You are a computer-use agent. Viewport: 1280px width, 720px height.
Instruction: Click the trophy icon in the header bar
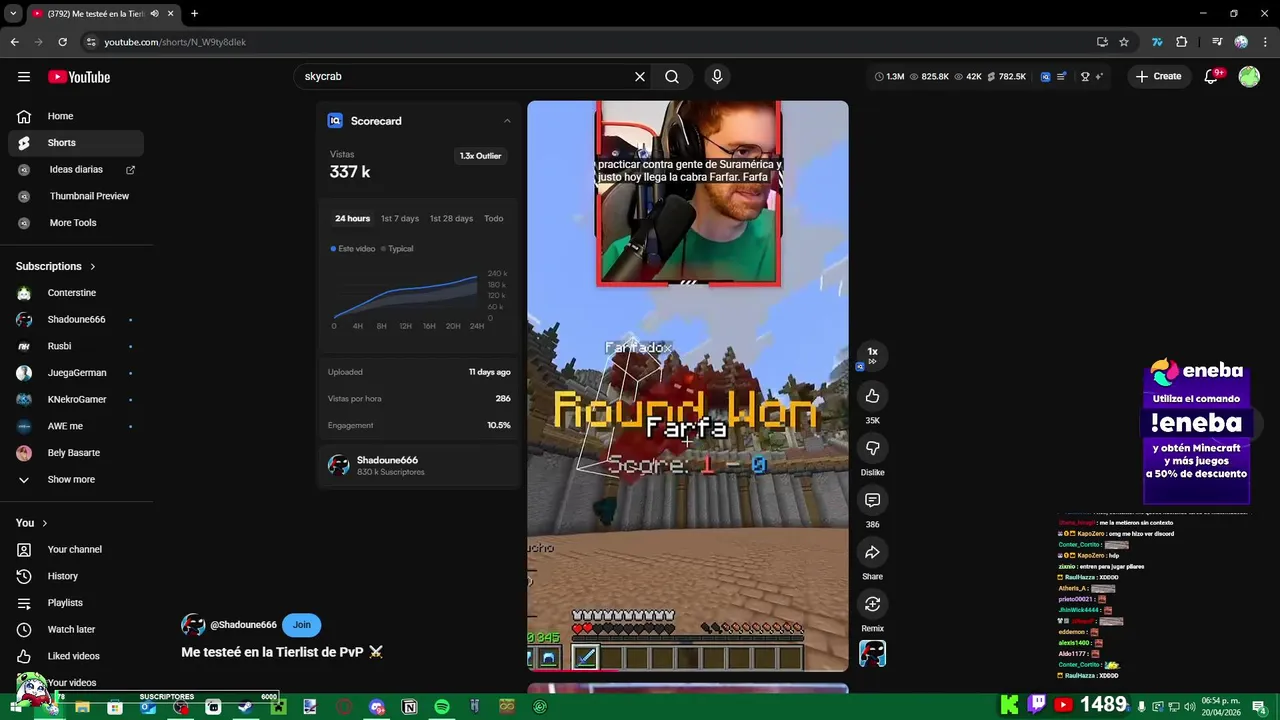tap(1085, 76)
